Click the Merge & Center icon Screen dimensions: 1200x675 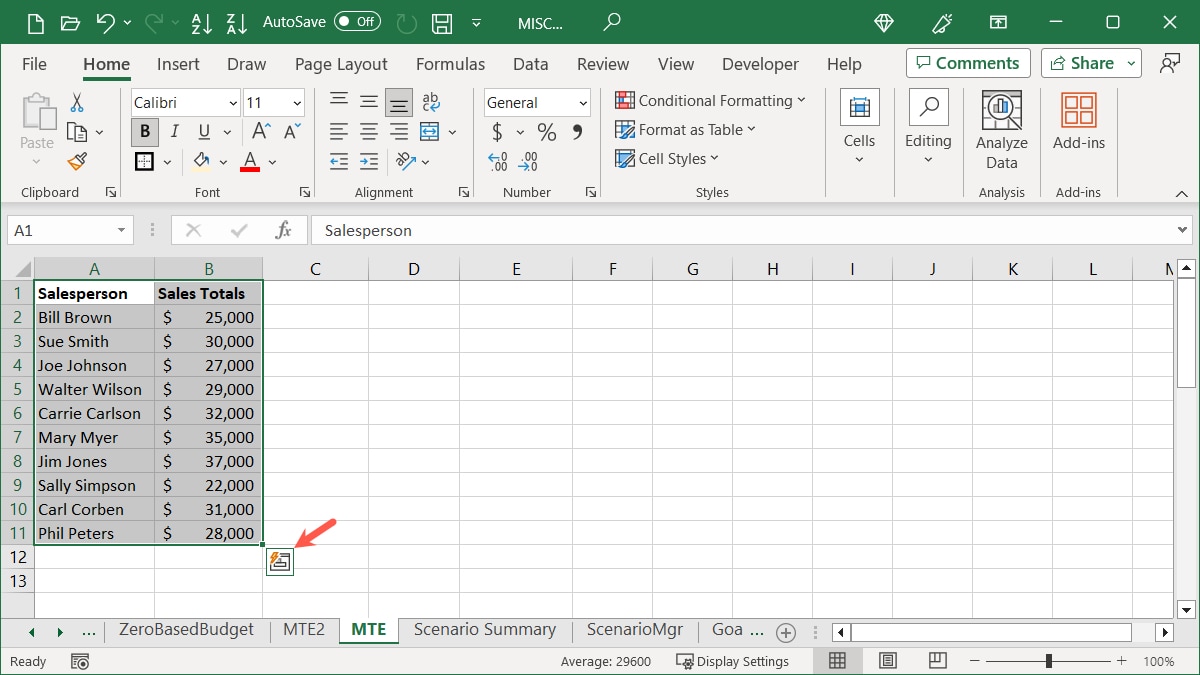[x=430, y=132]
